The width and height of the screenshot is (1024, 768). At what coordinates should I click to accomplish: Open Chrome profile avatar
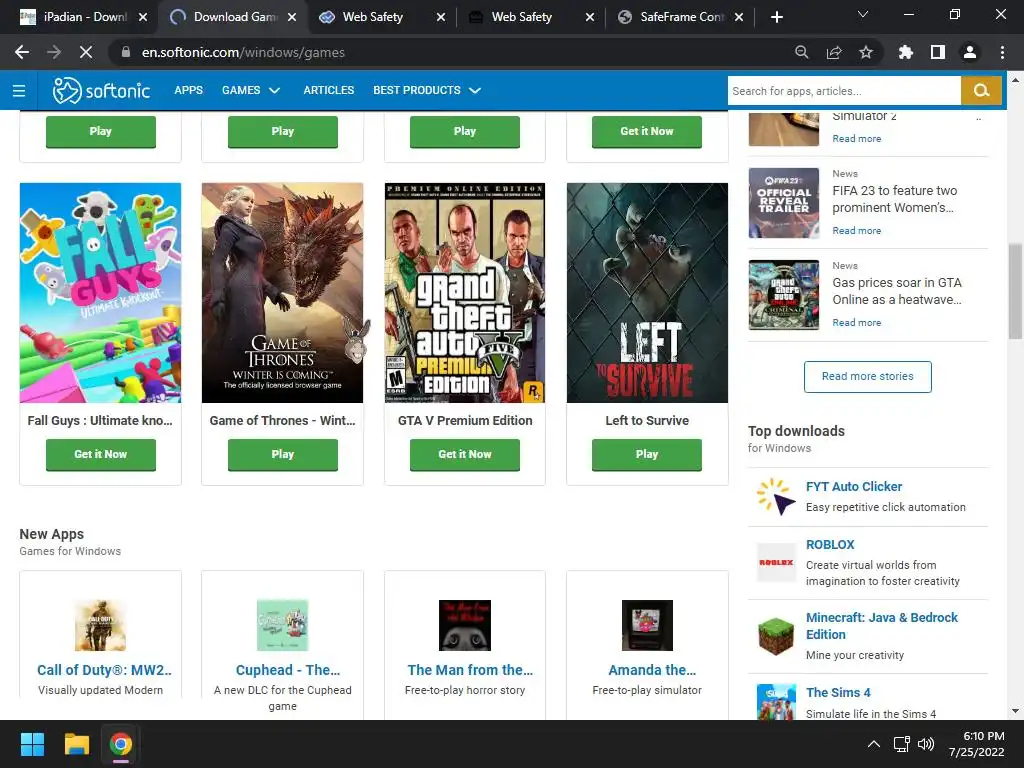970,52
